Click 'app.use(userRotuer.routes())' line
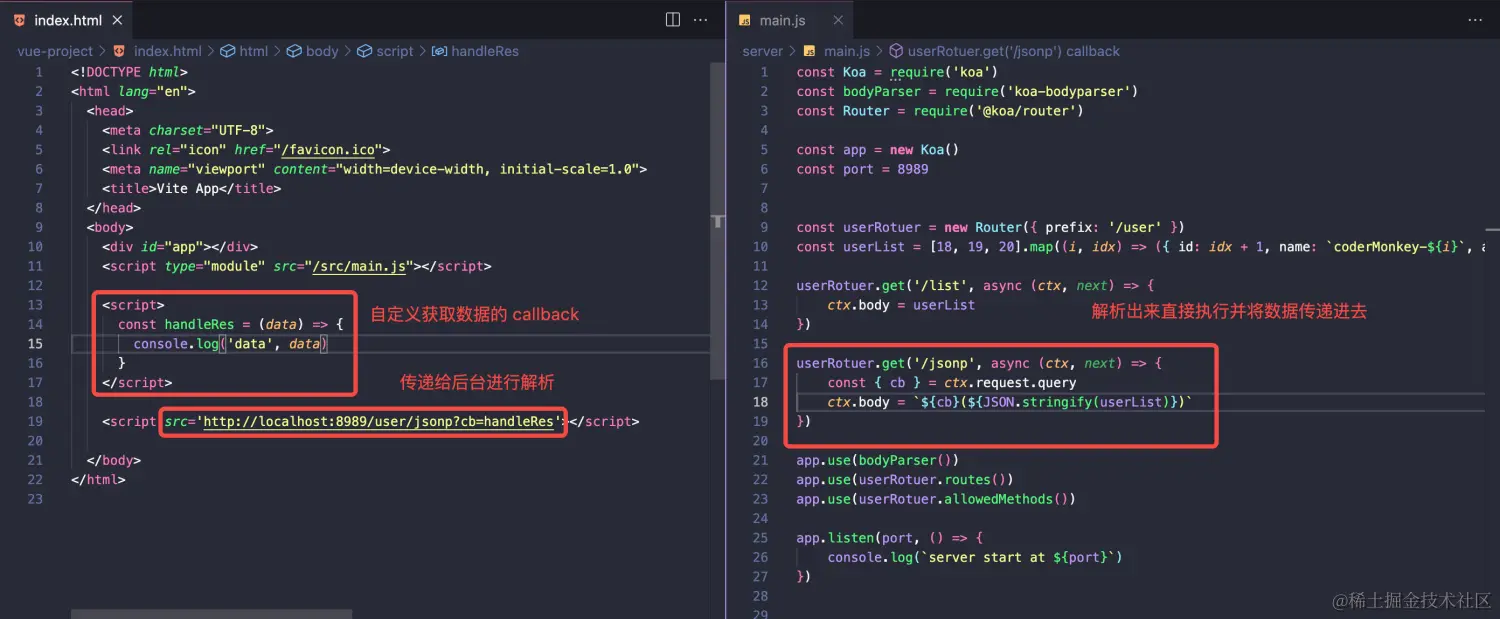Screen dimensions: 1500x619 [905, 479]
